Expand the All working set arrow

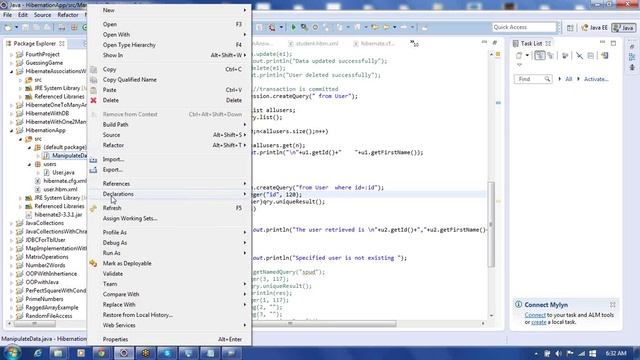tap(560, 79)
